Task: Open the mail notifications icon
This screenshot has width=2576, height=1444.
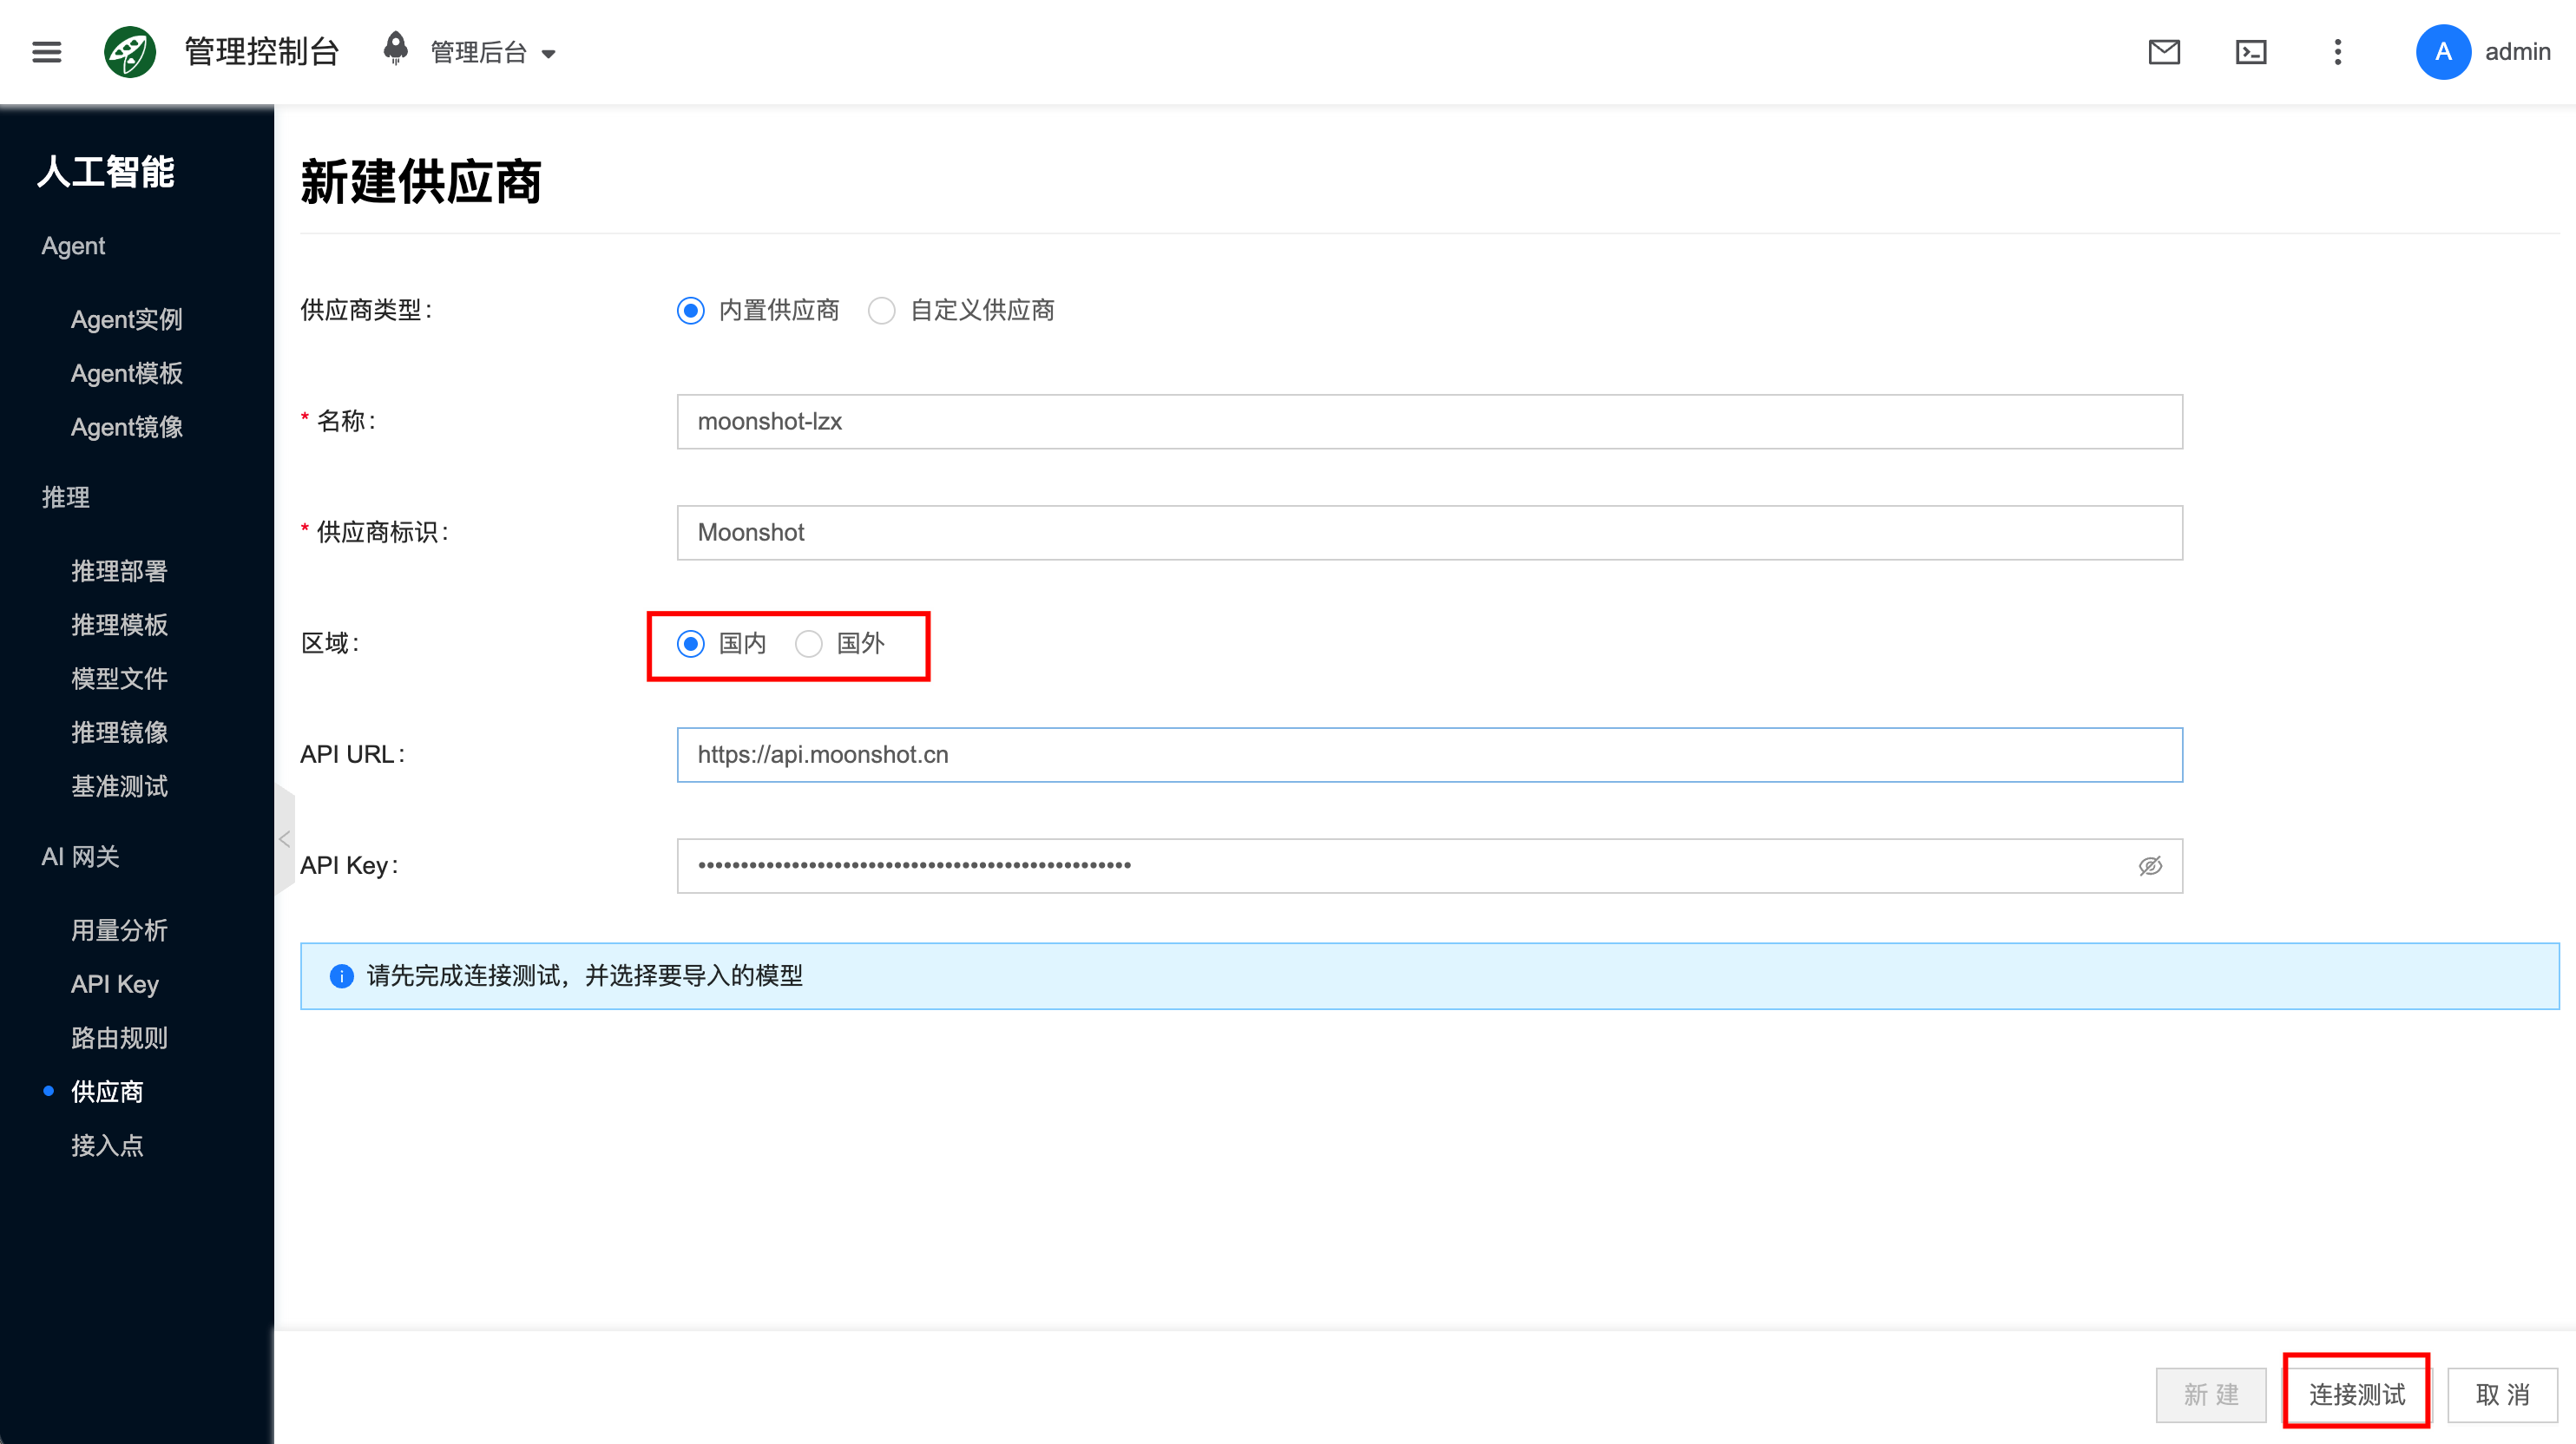Action: pos(2164,52)
